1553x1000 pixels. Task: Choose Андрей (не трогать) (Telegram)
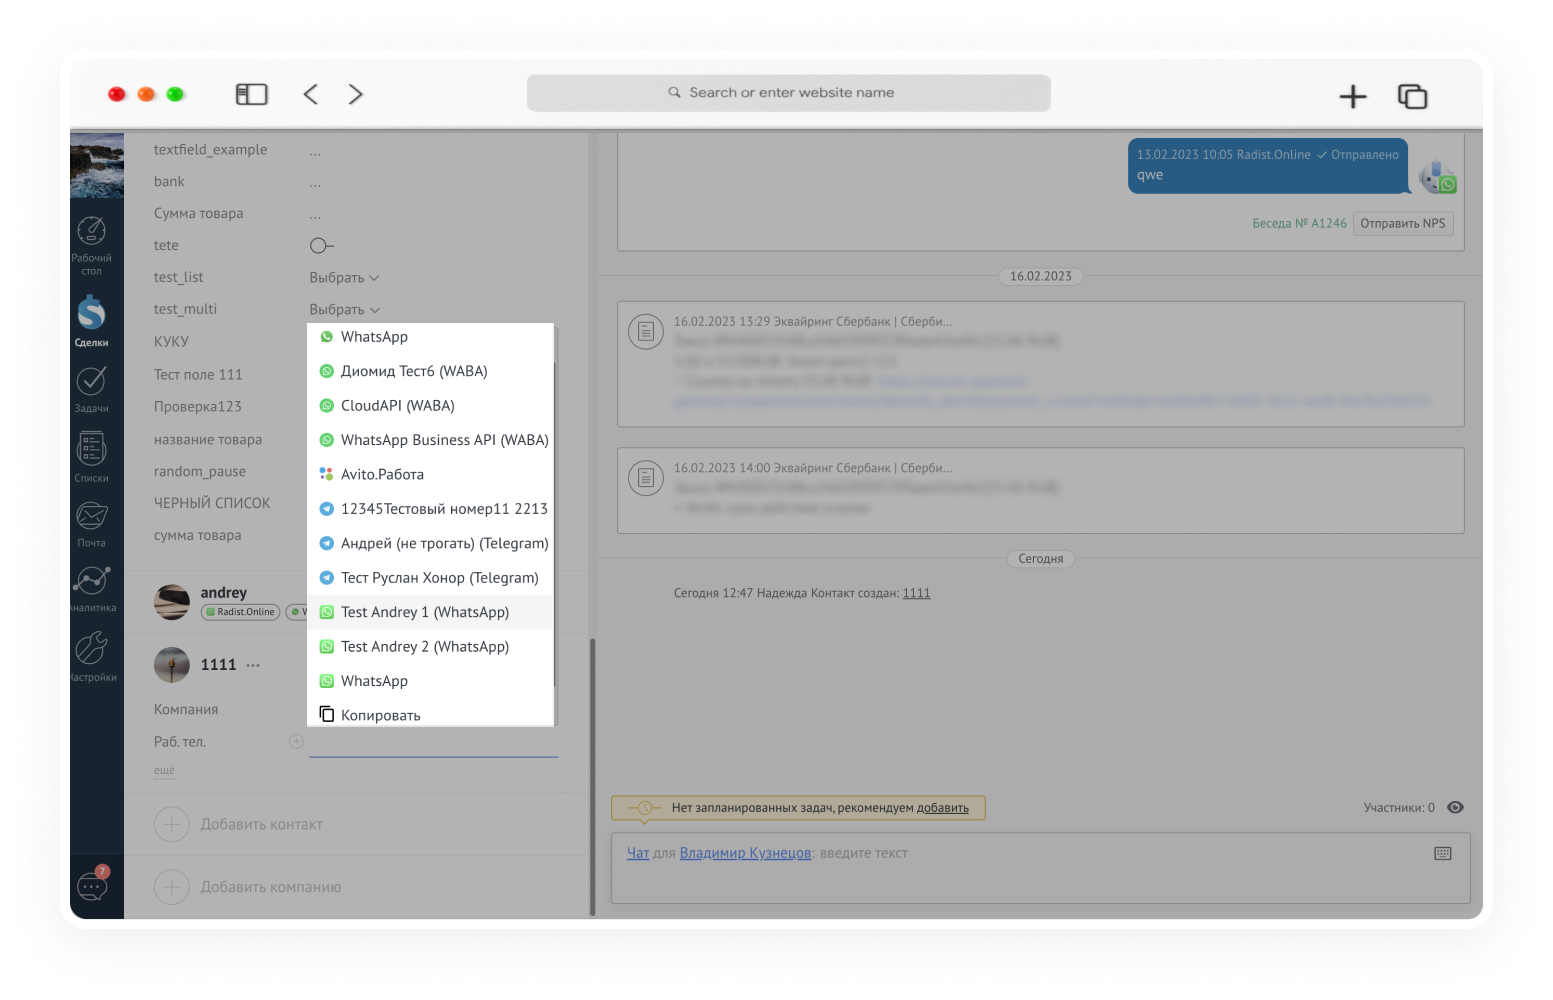(x=430, y=543)
